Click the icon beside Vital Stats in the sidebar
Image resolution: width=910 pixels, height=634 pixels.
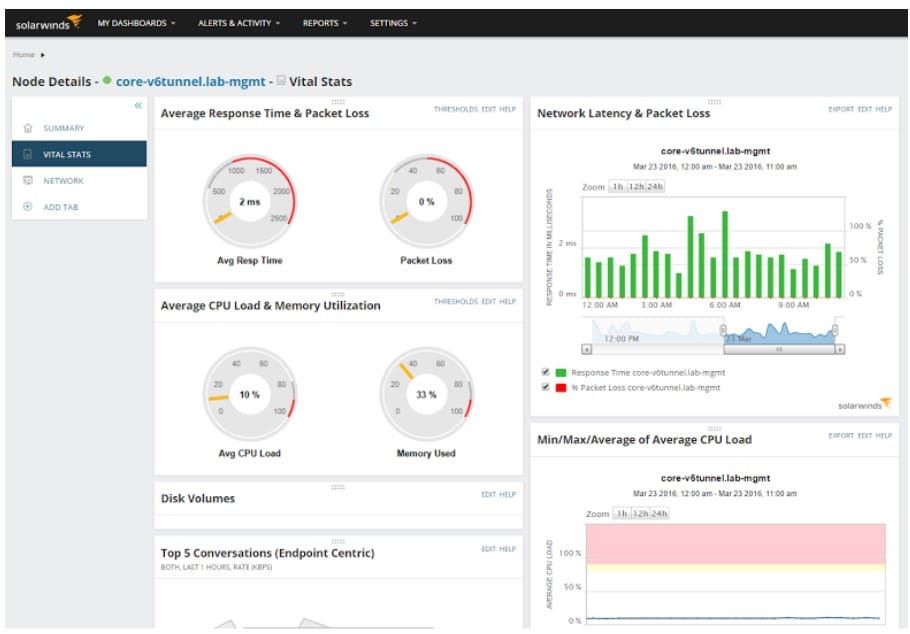pos(28,154)
